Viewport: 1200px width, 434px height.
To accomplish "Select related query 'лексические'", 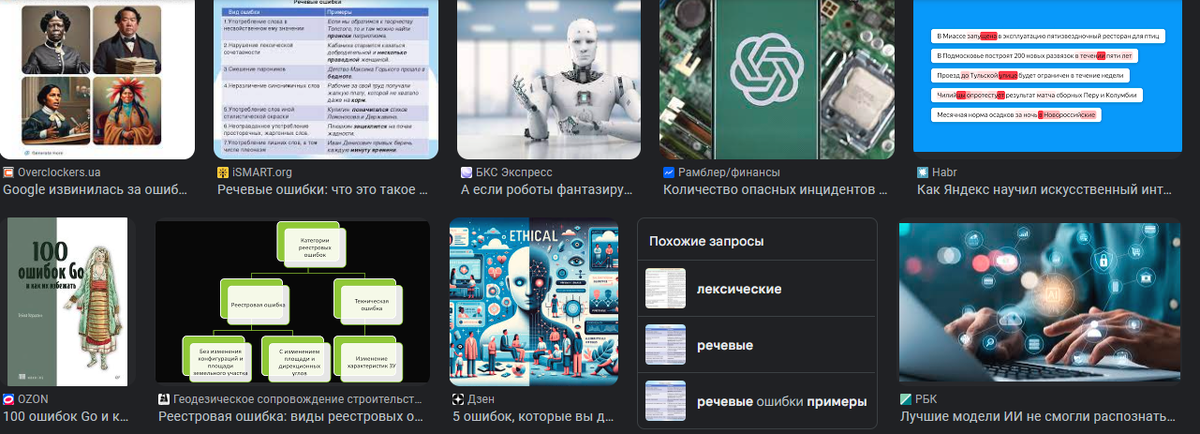I will click(757, 289).
